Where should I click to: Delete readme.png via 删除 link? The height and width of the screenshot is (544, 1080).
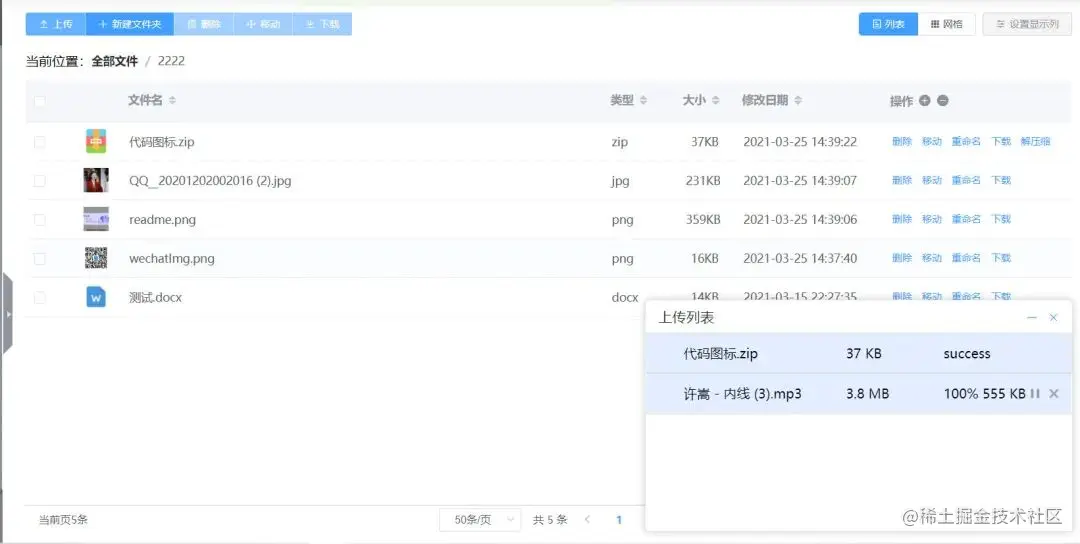pos(902,219)
